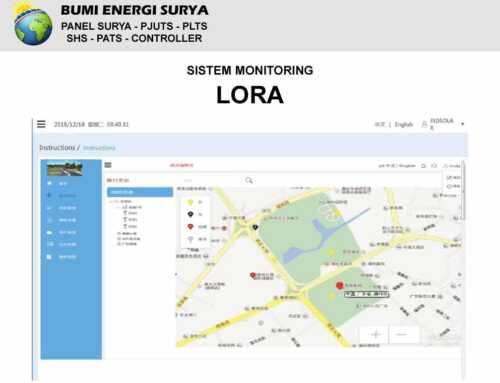The width and height of the screenshot is (500, 383).
Task: Click the large red marker in lower green area
Action: [340, 285]
